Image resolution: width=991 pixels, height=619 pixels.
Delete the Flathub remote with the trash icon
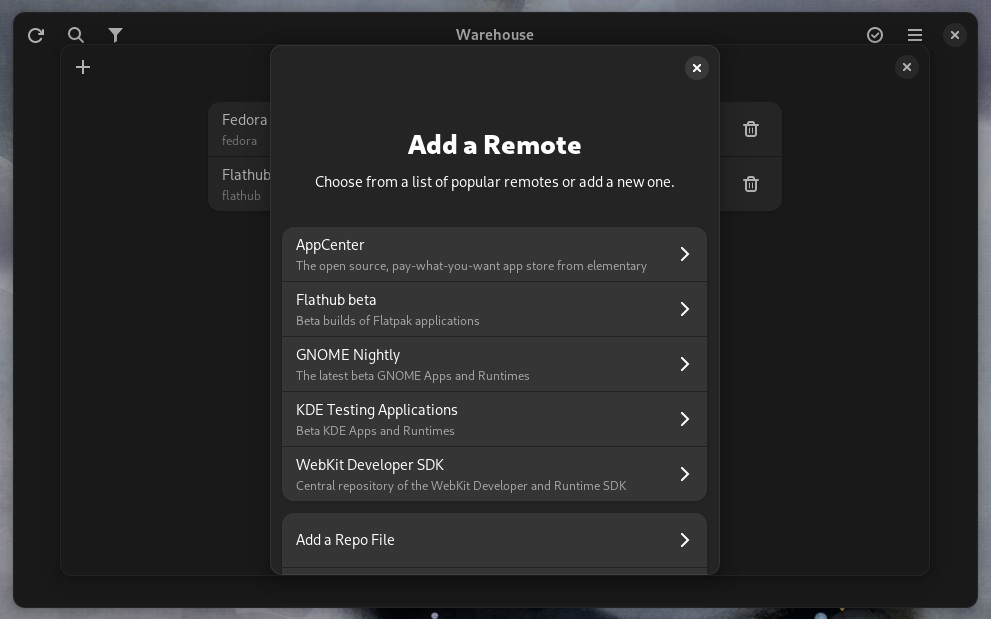point(751,184)
